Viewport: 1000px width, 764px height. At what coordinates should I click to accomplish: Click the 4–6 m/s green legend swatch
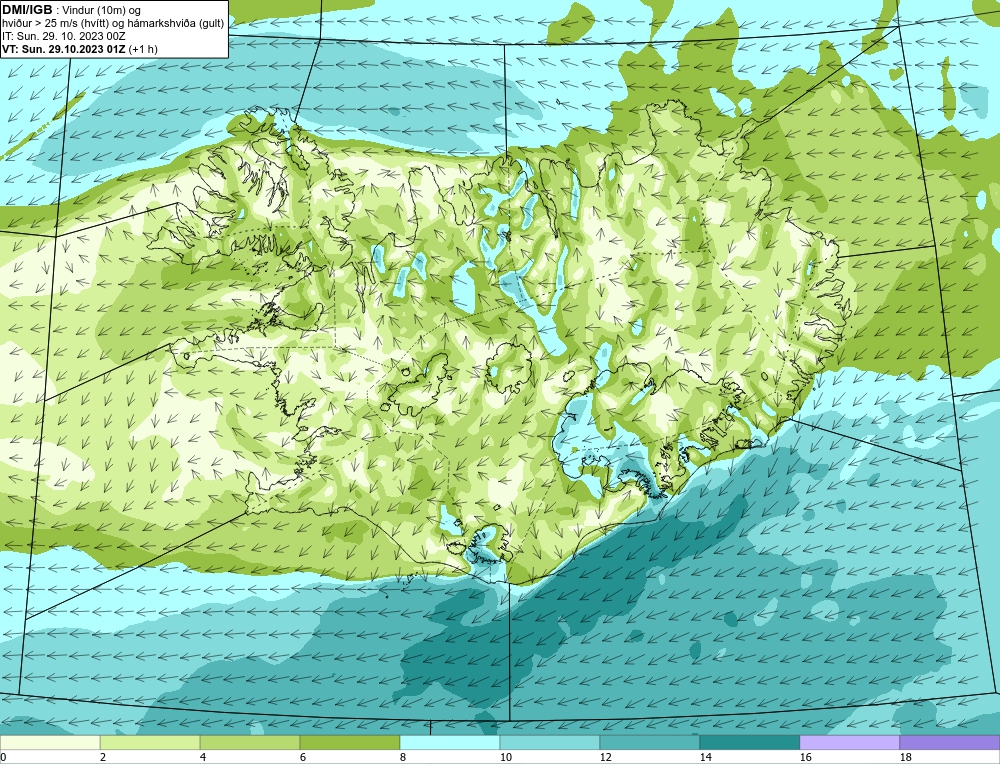coord(250,742)
